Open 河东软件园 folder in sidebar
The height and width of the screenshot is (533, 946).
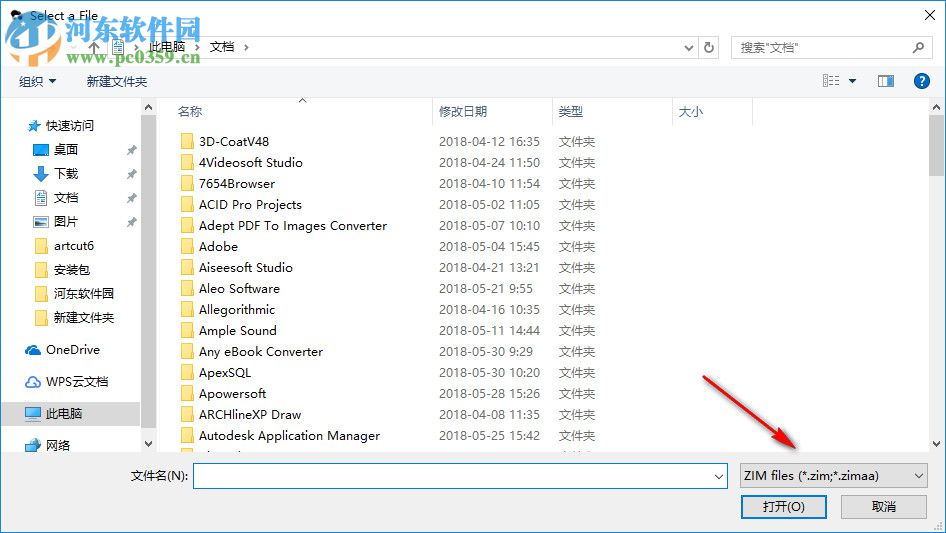[83, 294]
